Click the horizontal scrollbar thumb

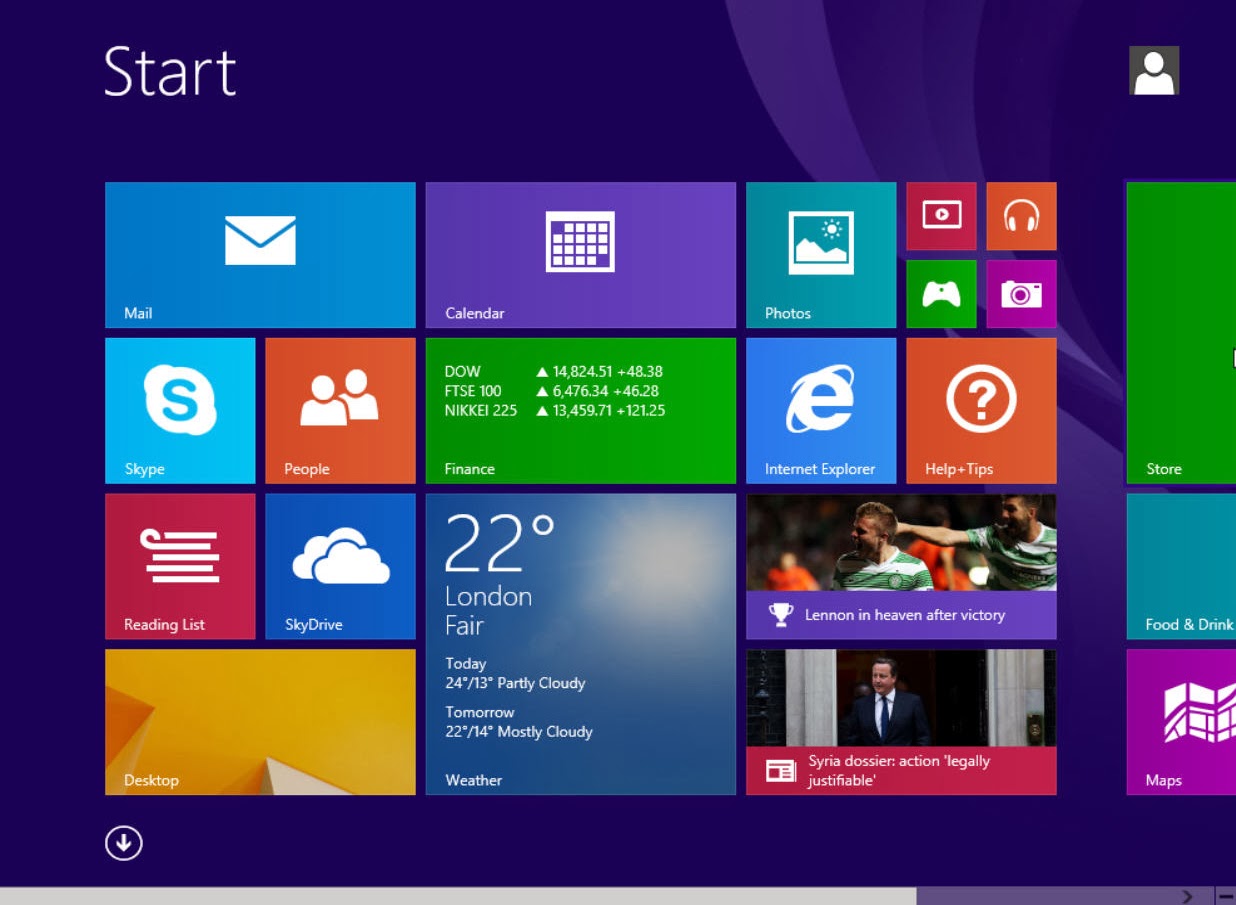458,896
